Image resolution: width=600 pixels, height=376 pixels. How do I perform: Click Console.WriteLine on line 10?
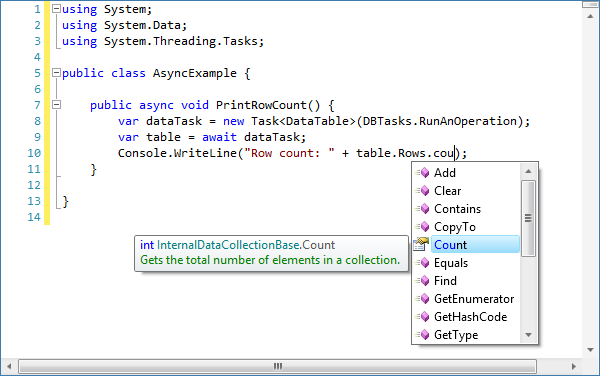click(x=178, y=153)
